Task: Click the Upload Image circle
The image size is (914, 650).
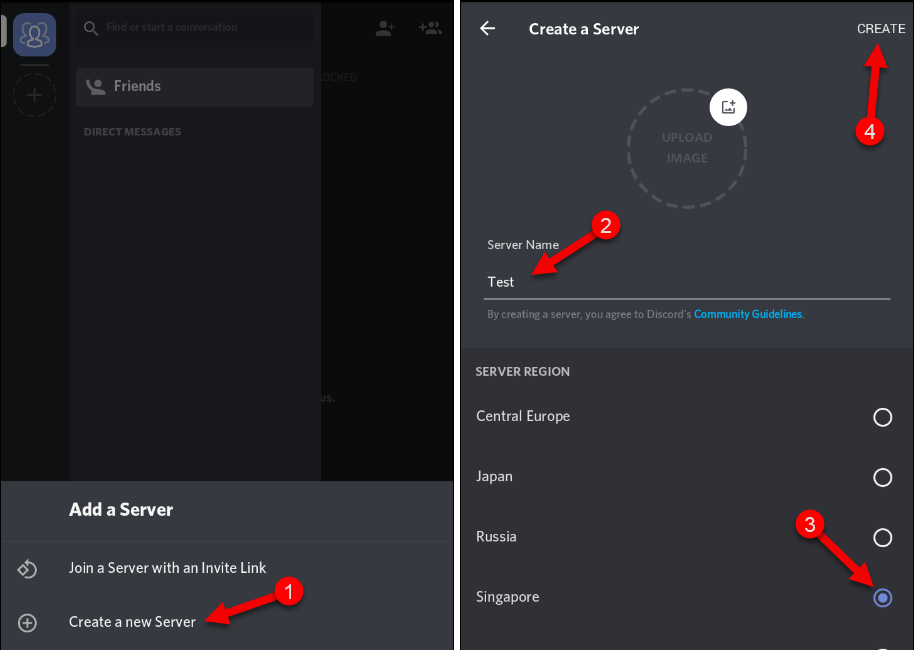Action: click(687, 148)
